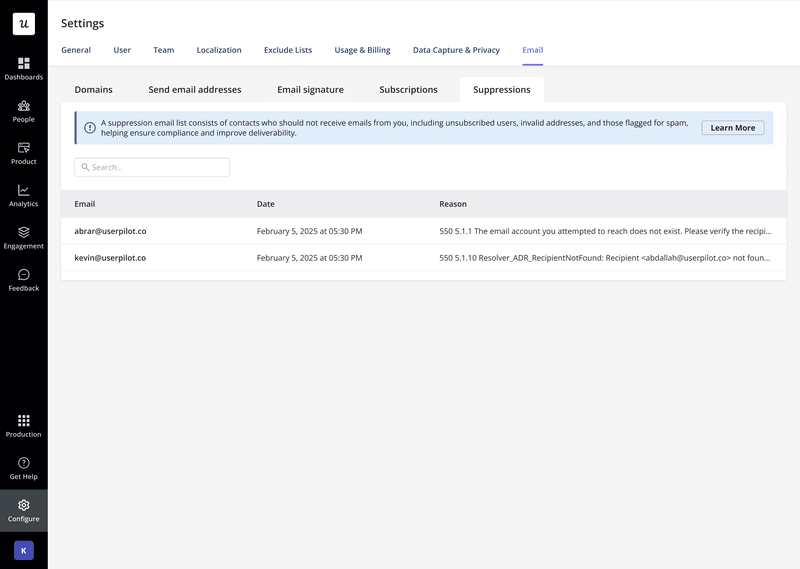
Task: Click the search magnifier icon
Action: [x=85, y=167]
